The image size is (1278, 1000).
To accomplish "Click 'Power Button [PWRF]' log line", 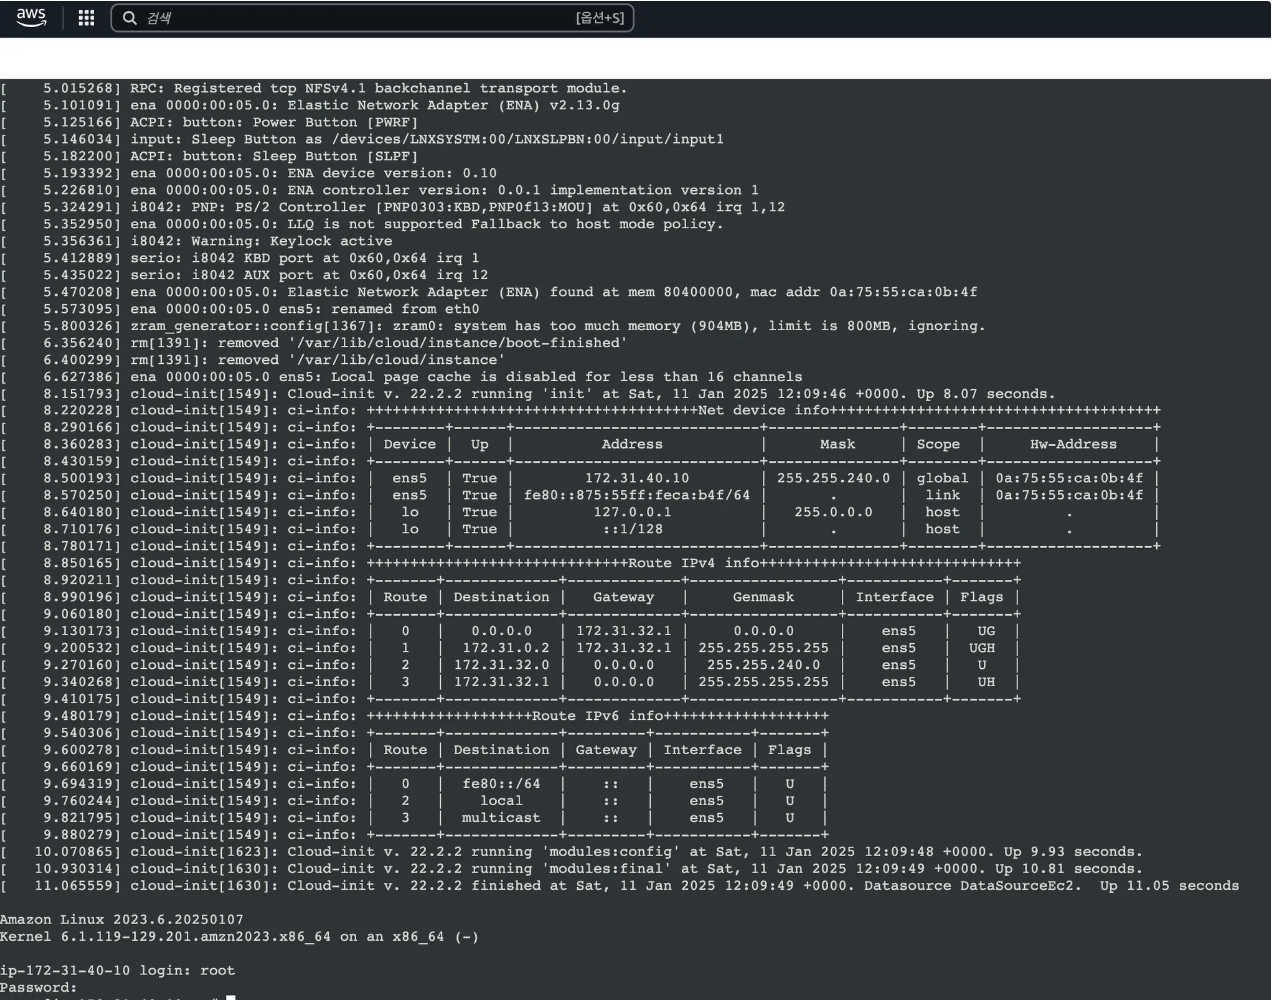I will tap(210, 122).
